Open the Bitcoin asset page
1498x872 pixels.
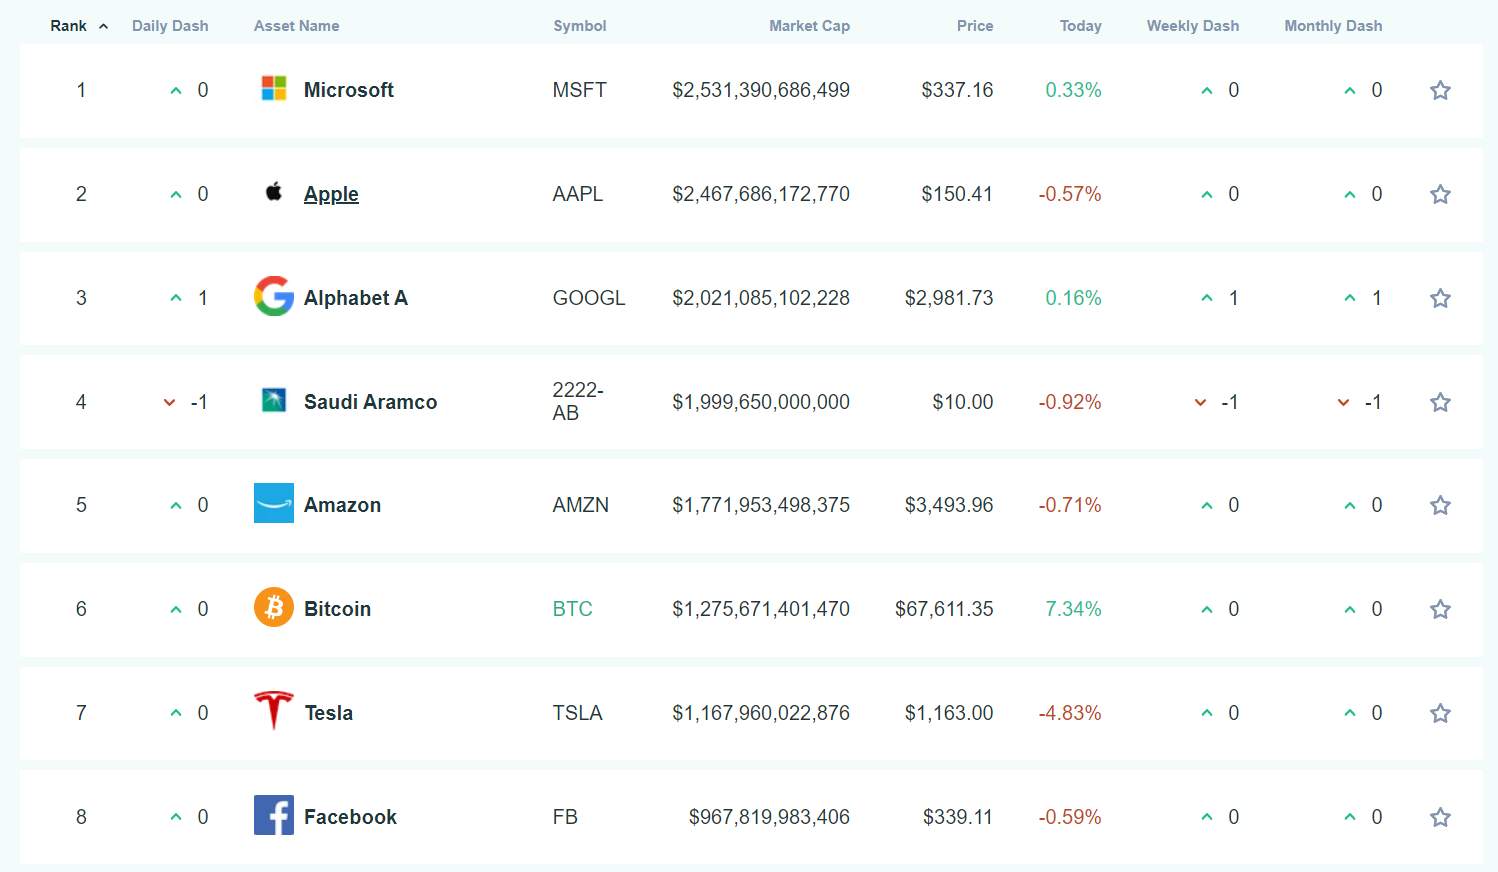(x=337, y=609)
